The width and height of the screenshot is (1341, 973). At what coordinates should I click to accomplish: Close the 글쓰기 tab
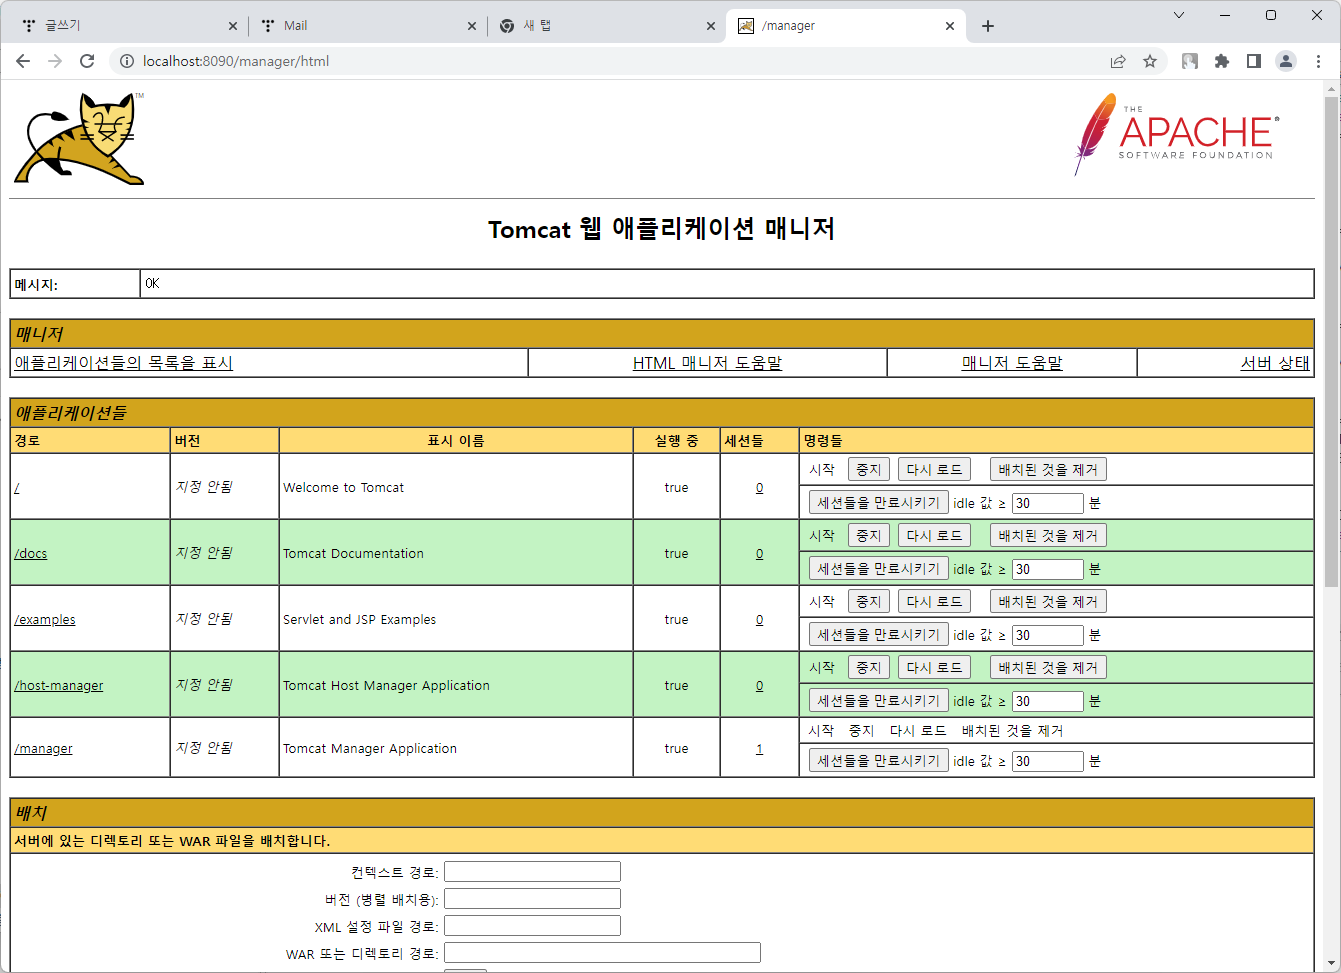pos(233,26)
